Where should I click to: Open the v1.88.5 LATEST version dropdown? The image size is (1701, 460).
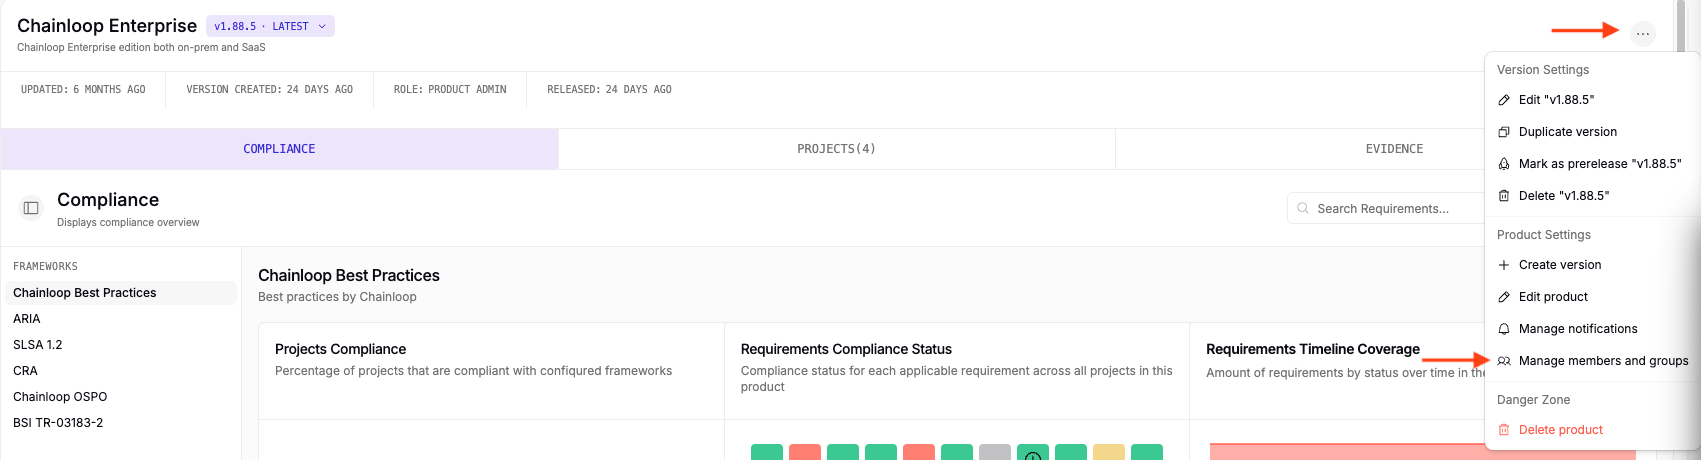(271, 27)
